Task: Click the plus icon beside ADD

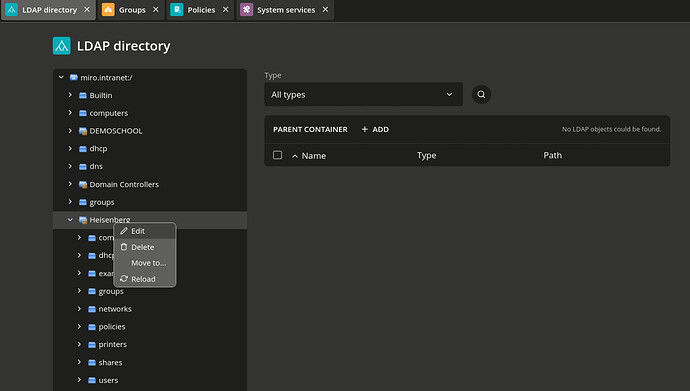Action: click(364, 129)
